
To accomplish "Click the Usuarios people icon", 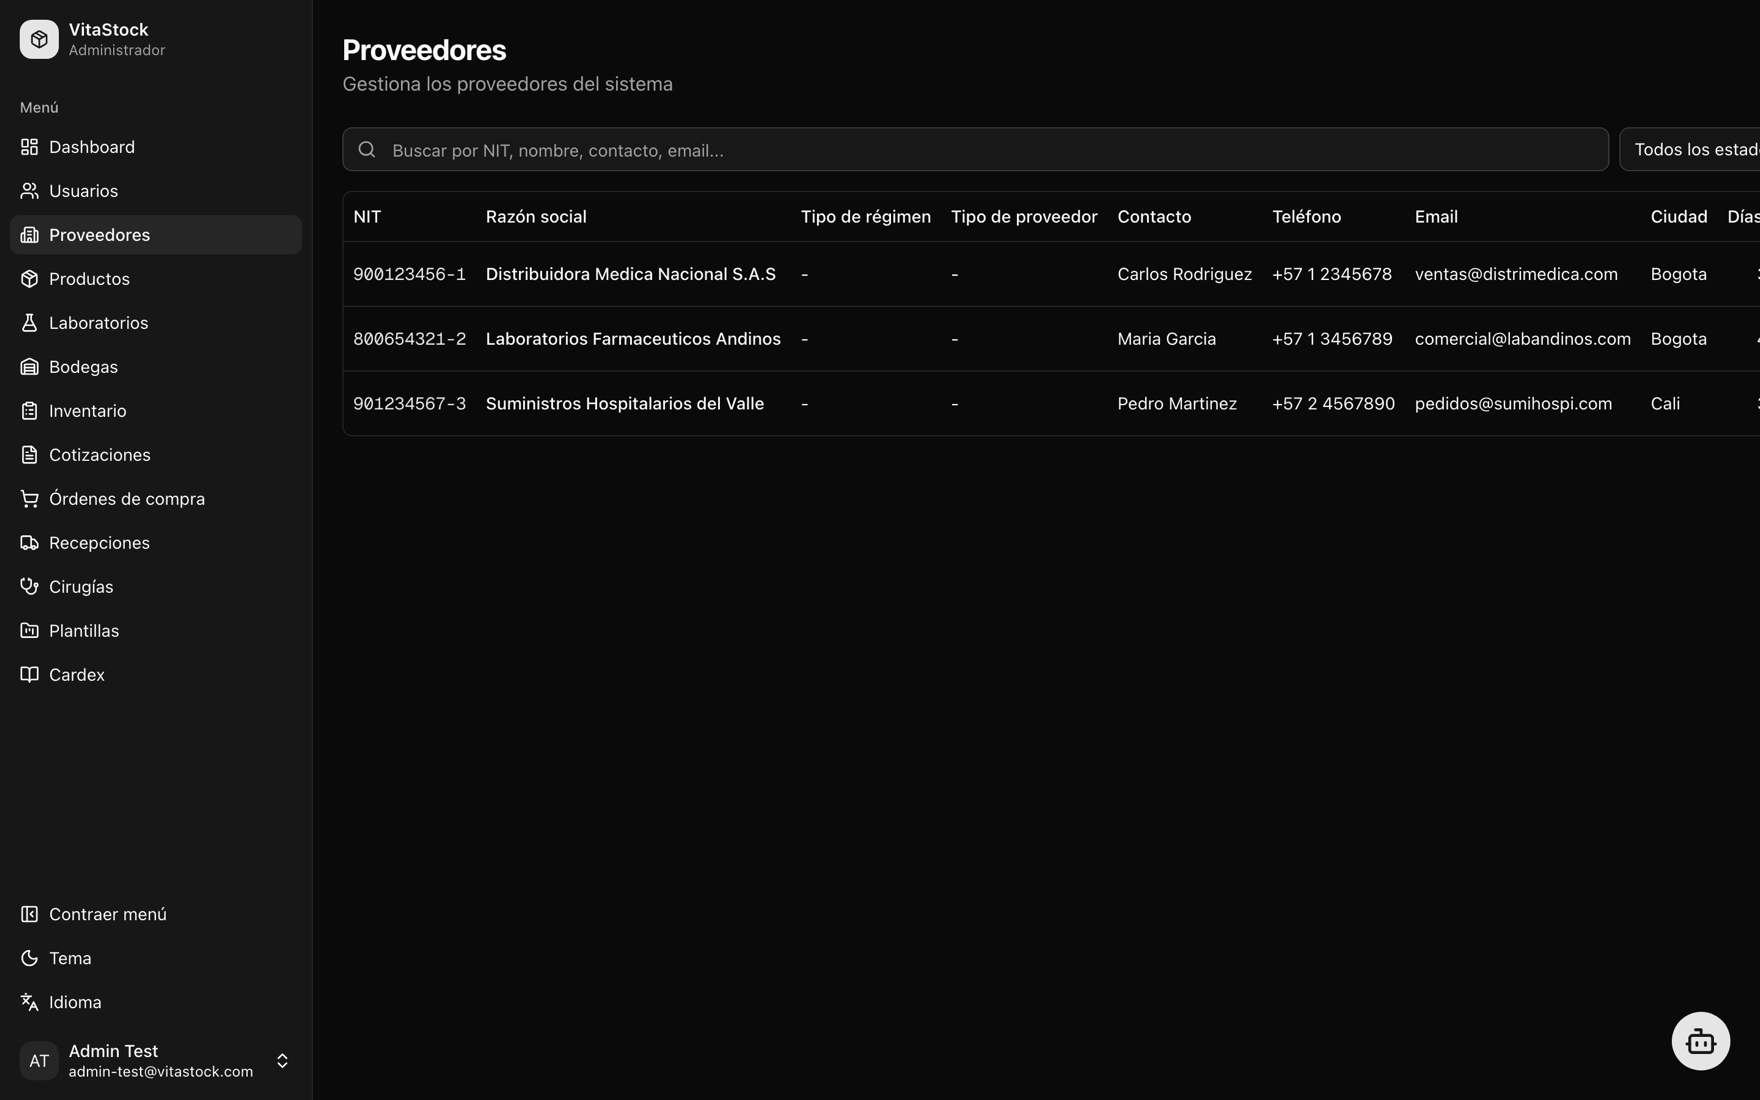I will 29,191.
